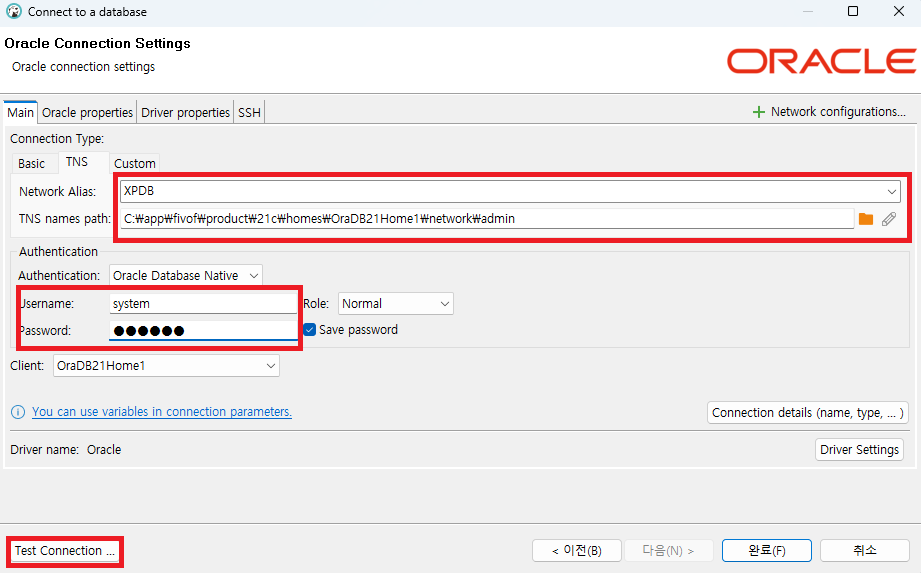Click the green plus Network configurations icon
Image resolution: width=921 pixels, height=573 pixels.
click(758, 112)
